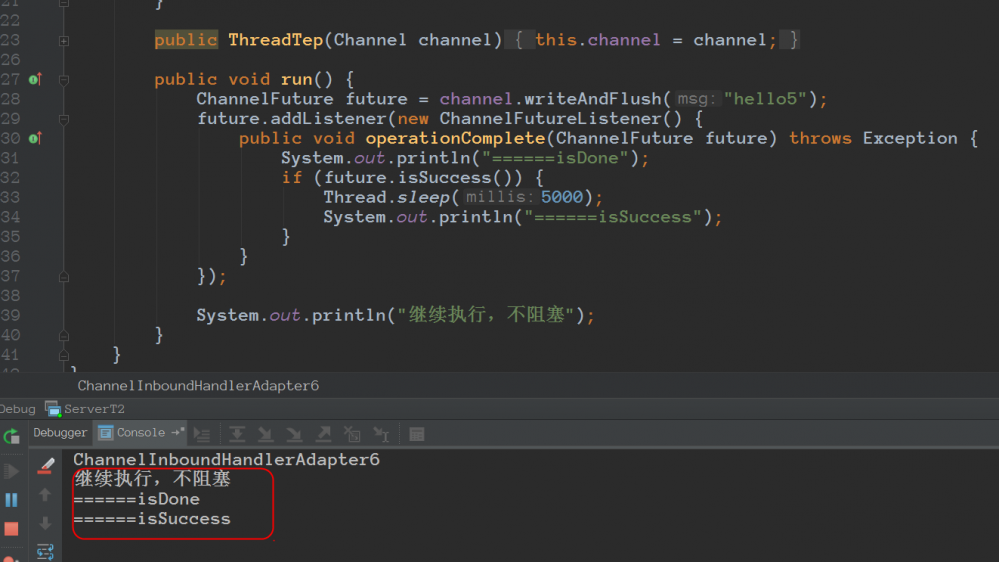
Task: Click the override gutter icon on line 27
Action: coord(35,80)
